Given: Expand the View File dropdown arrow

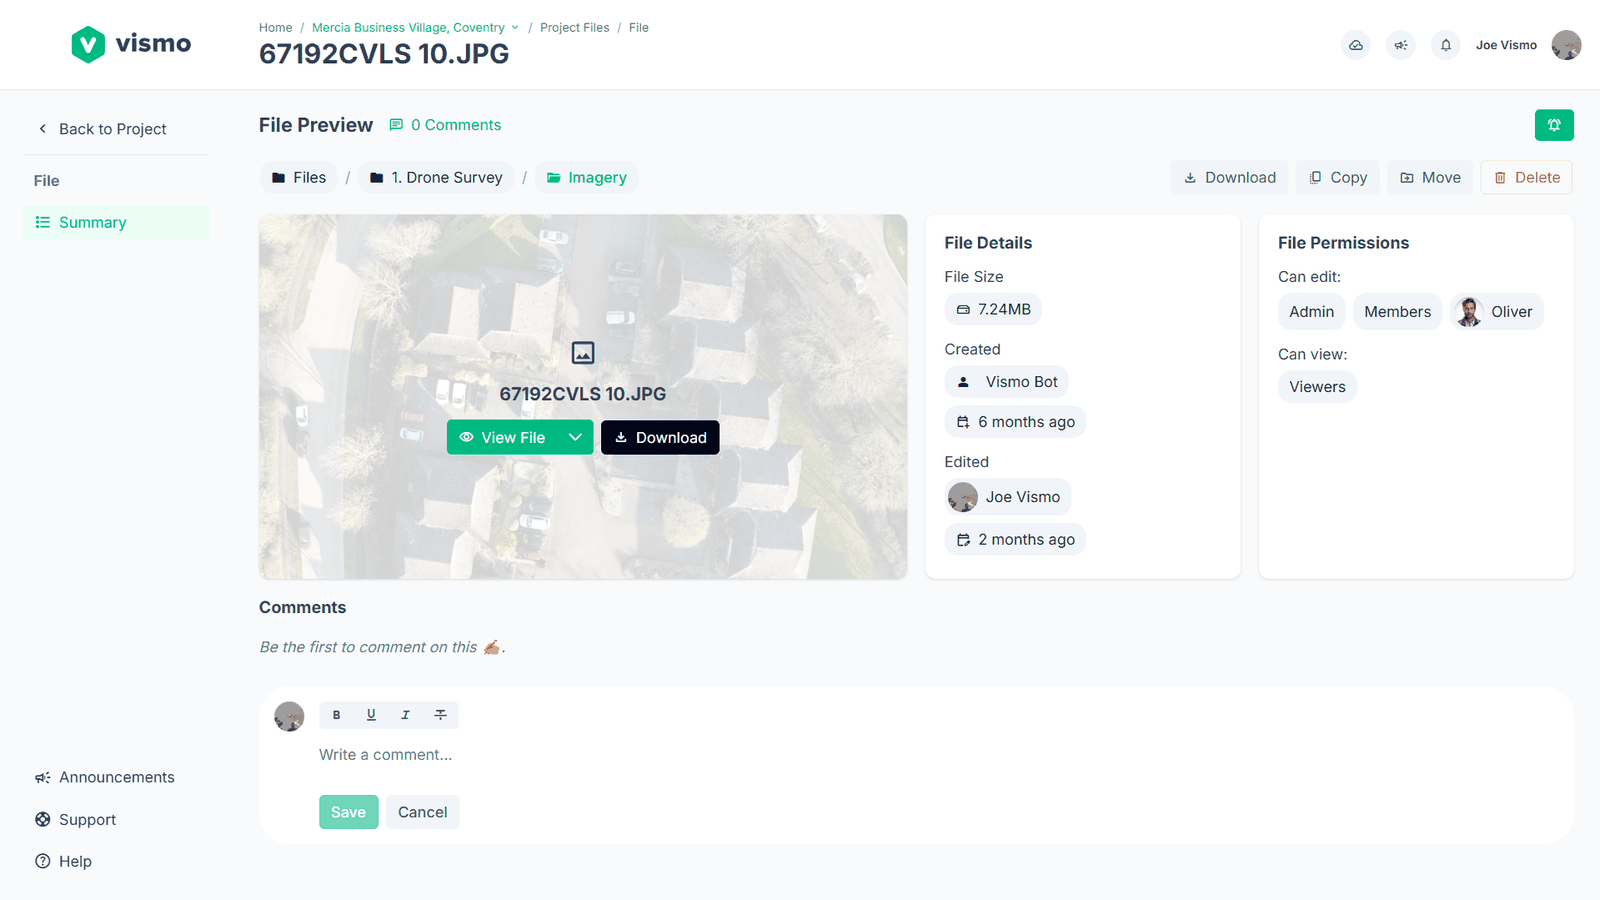Looking at the screenshot, I should [x=575, y=437].
